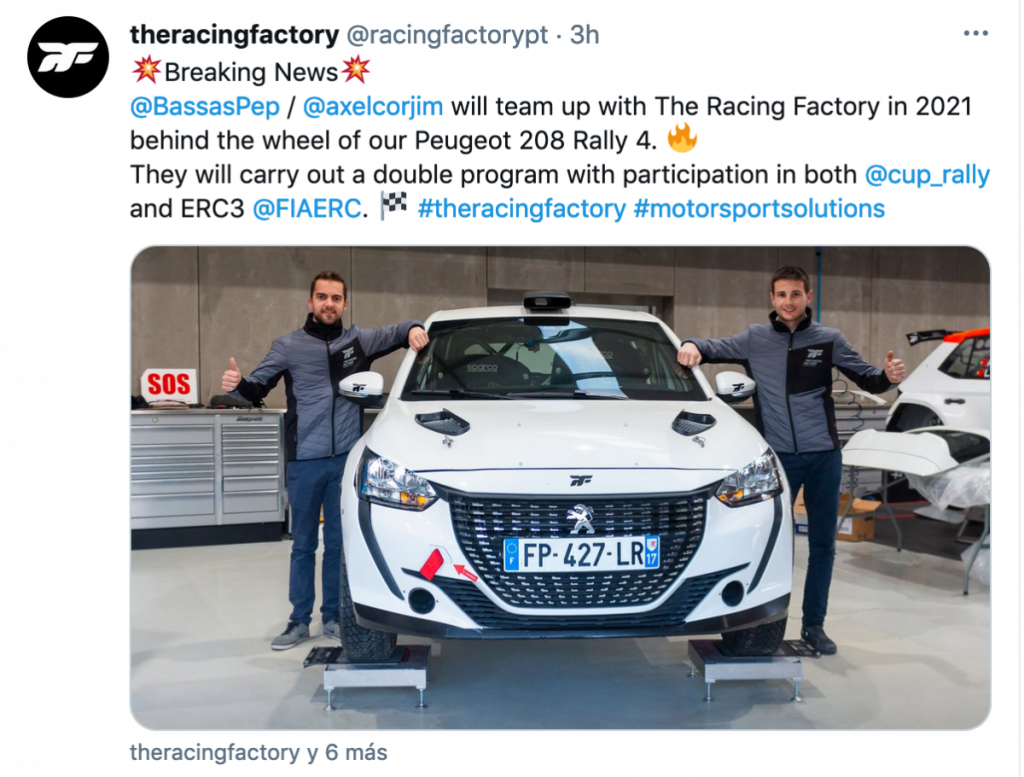Open theracingfactory profile avatar
The image size is (1024, 777).
[x=68, y=57]
